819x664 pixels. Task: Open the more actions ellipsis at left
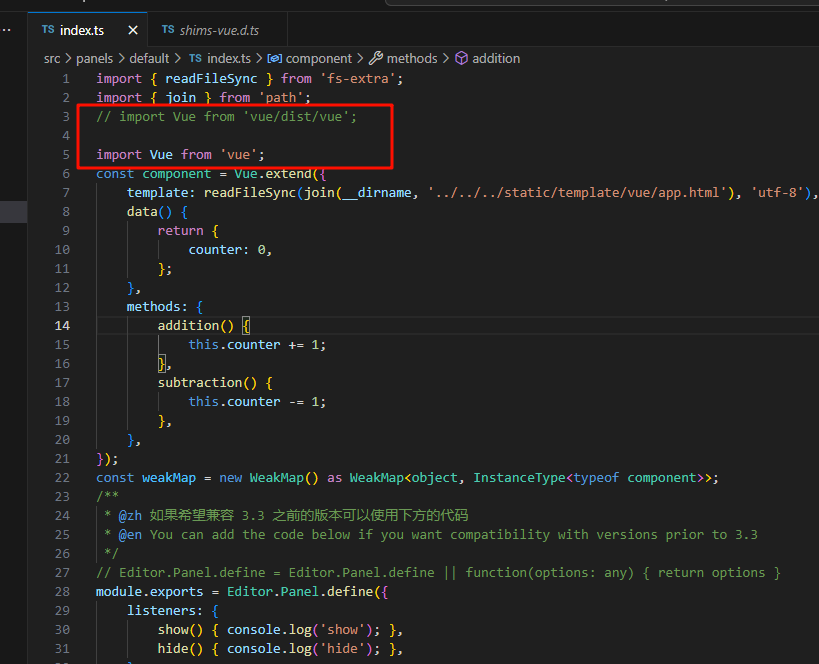click(6, 30)
